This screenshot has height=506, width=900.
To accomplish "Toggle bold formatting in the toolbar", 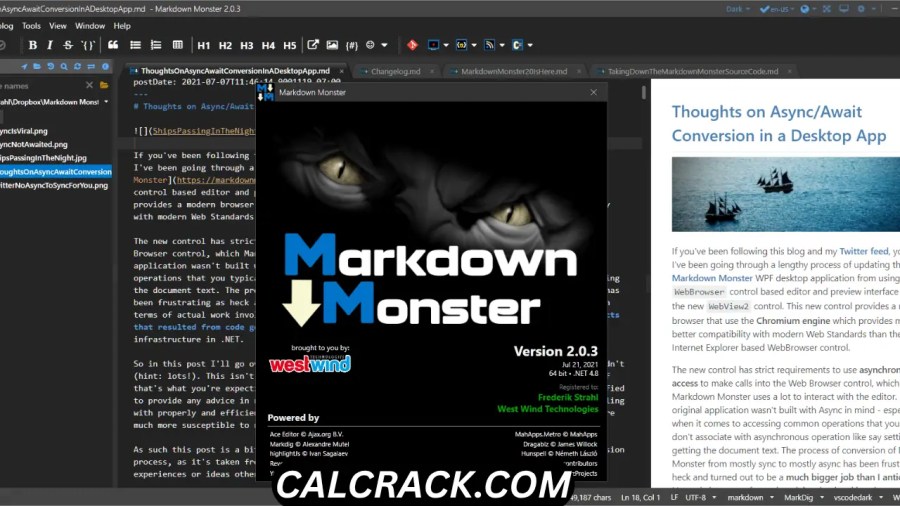I will (x=33, y=45).
